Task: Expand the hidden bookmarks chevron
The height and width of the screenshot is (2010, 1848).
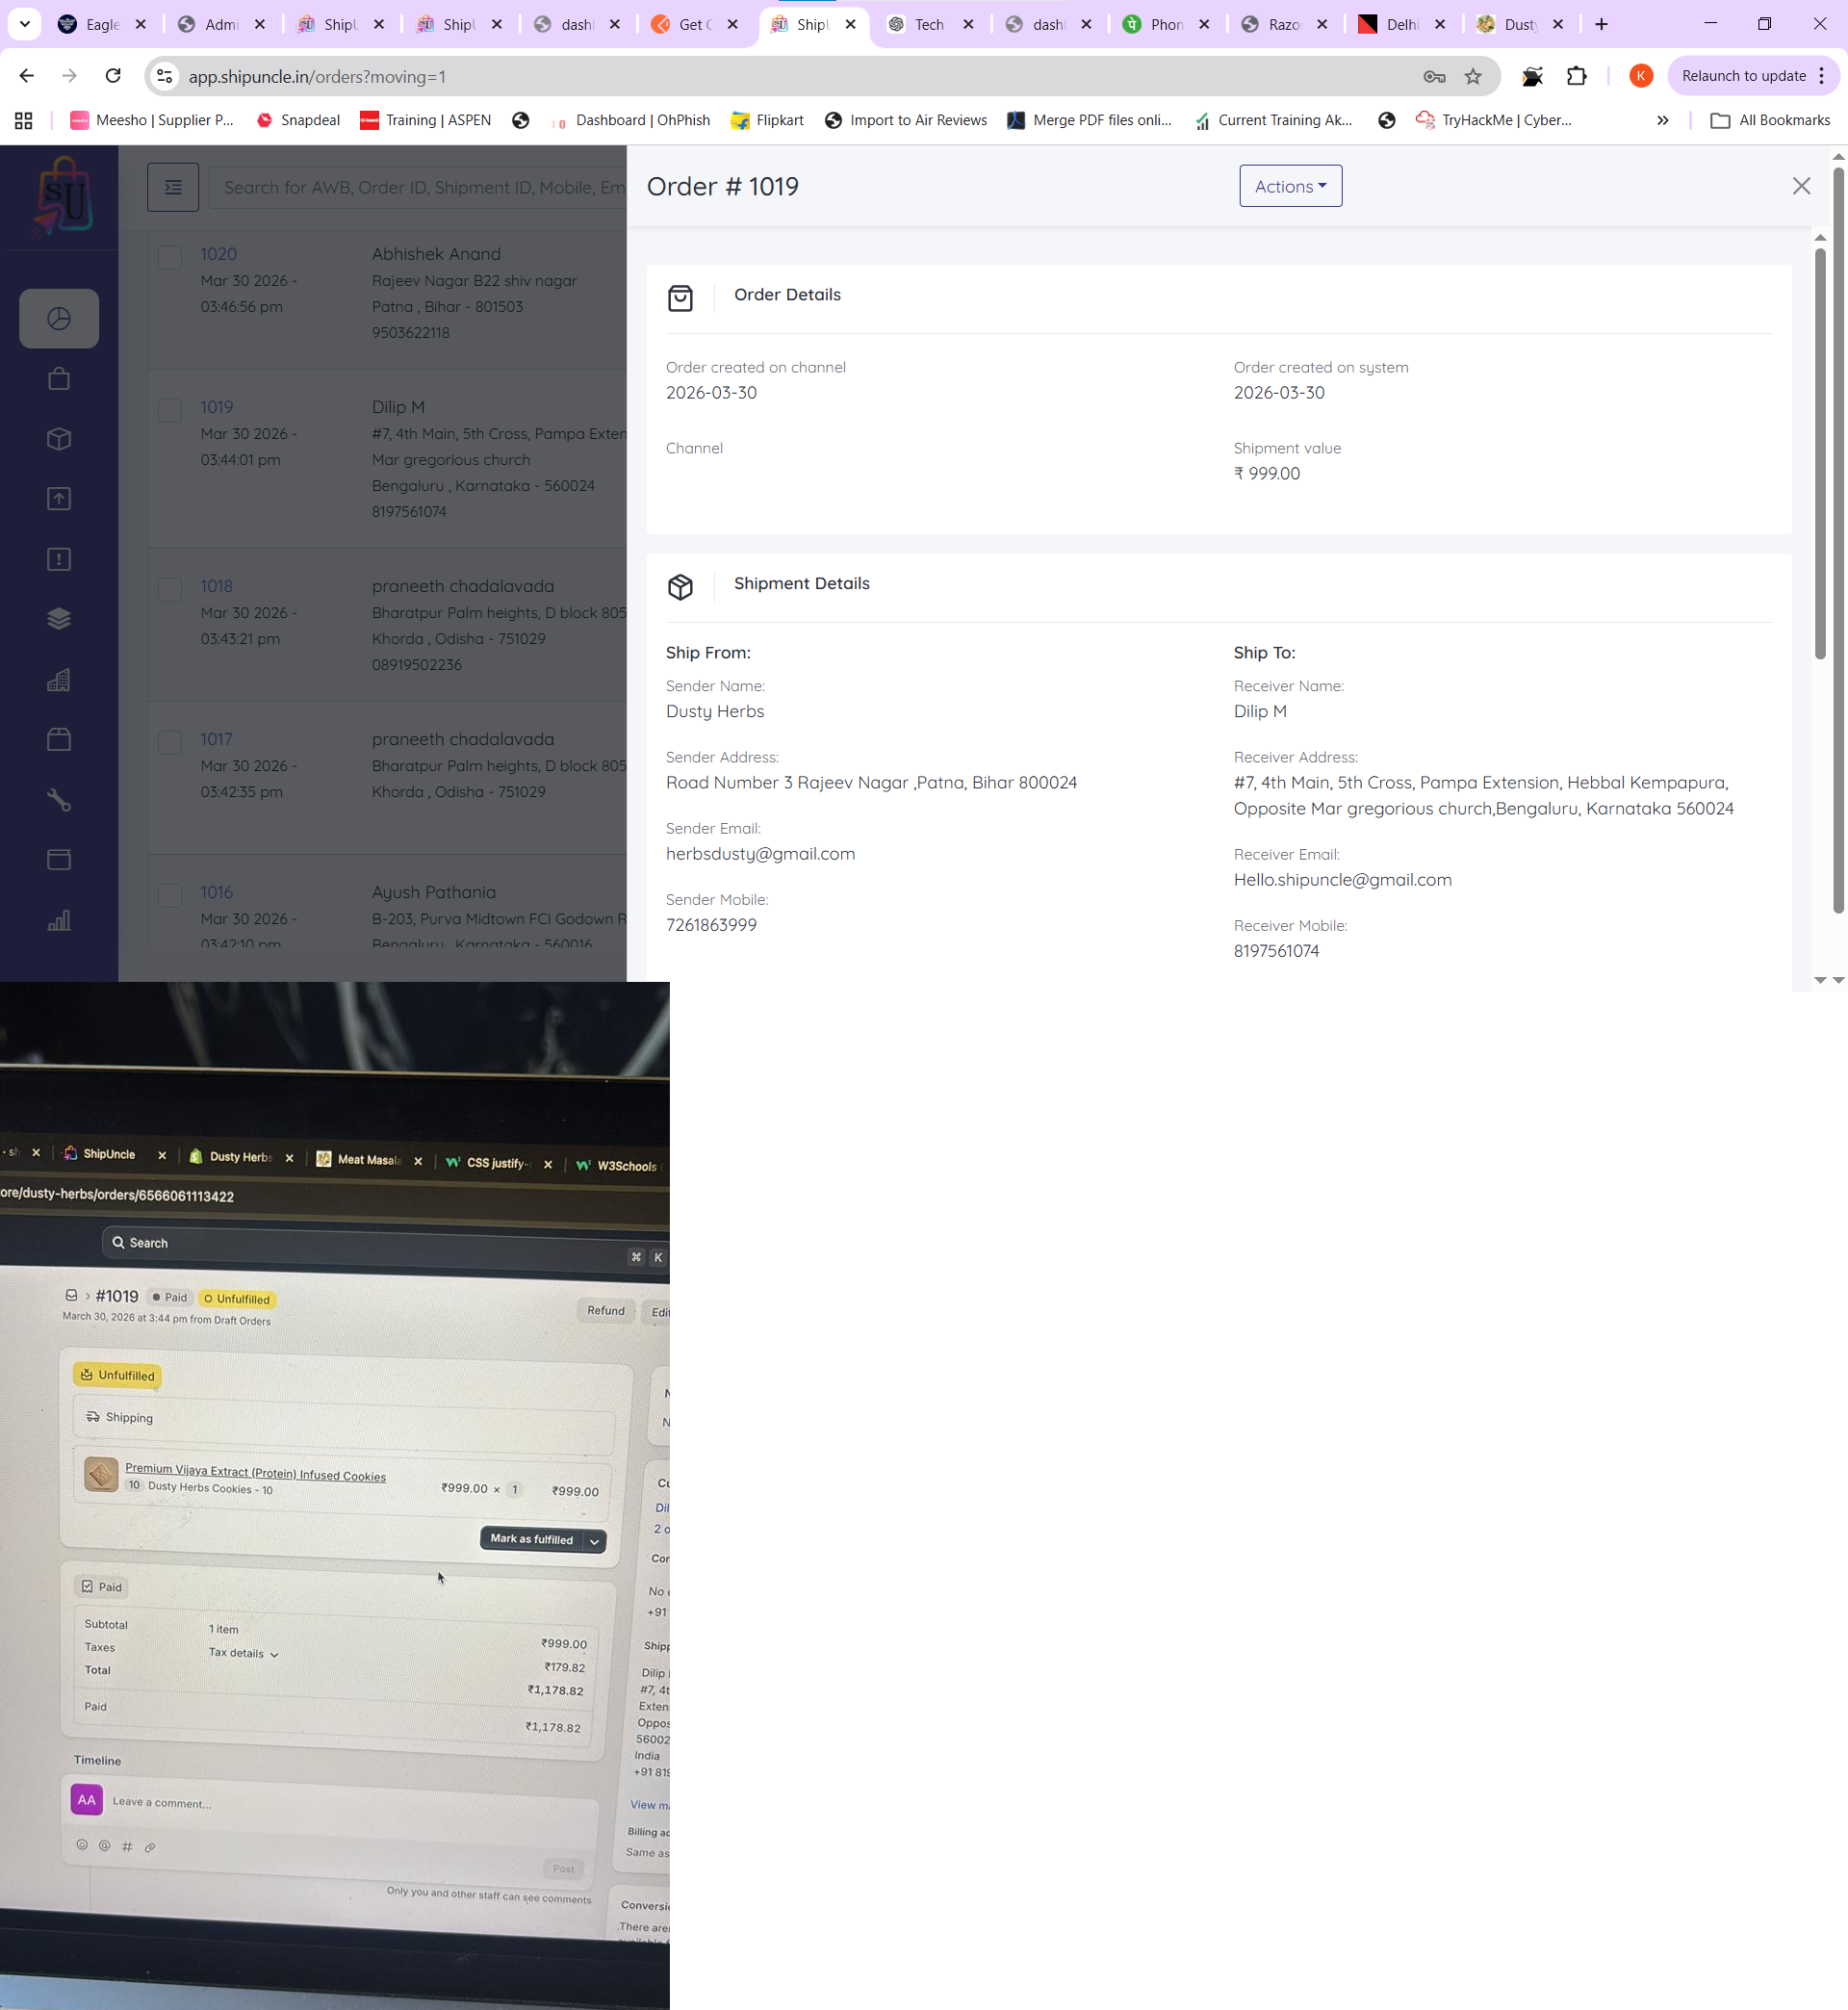Action: (x=1662, y=120)
